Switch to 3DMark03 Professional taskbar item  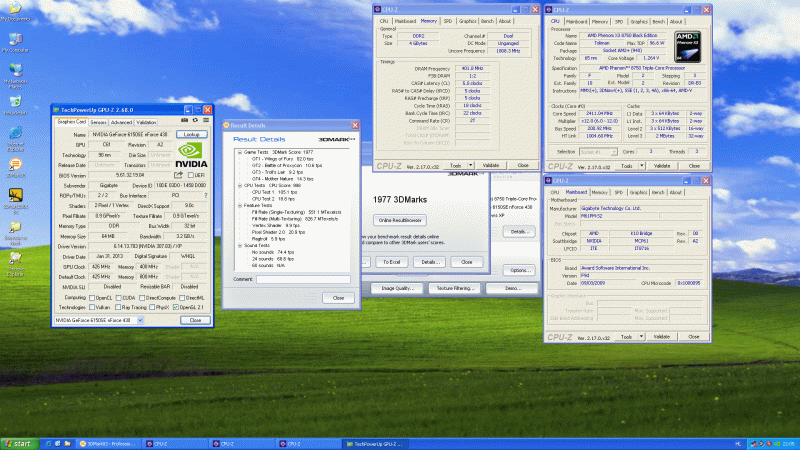coord(109,444)
